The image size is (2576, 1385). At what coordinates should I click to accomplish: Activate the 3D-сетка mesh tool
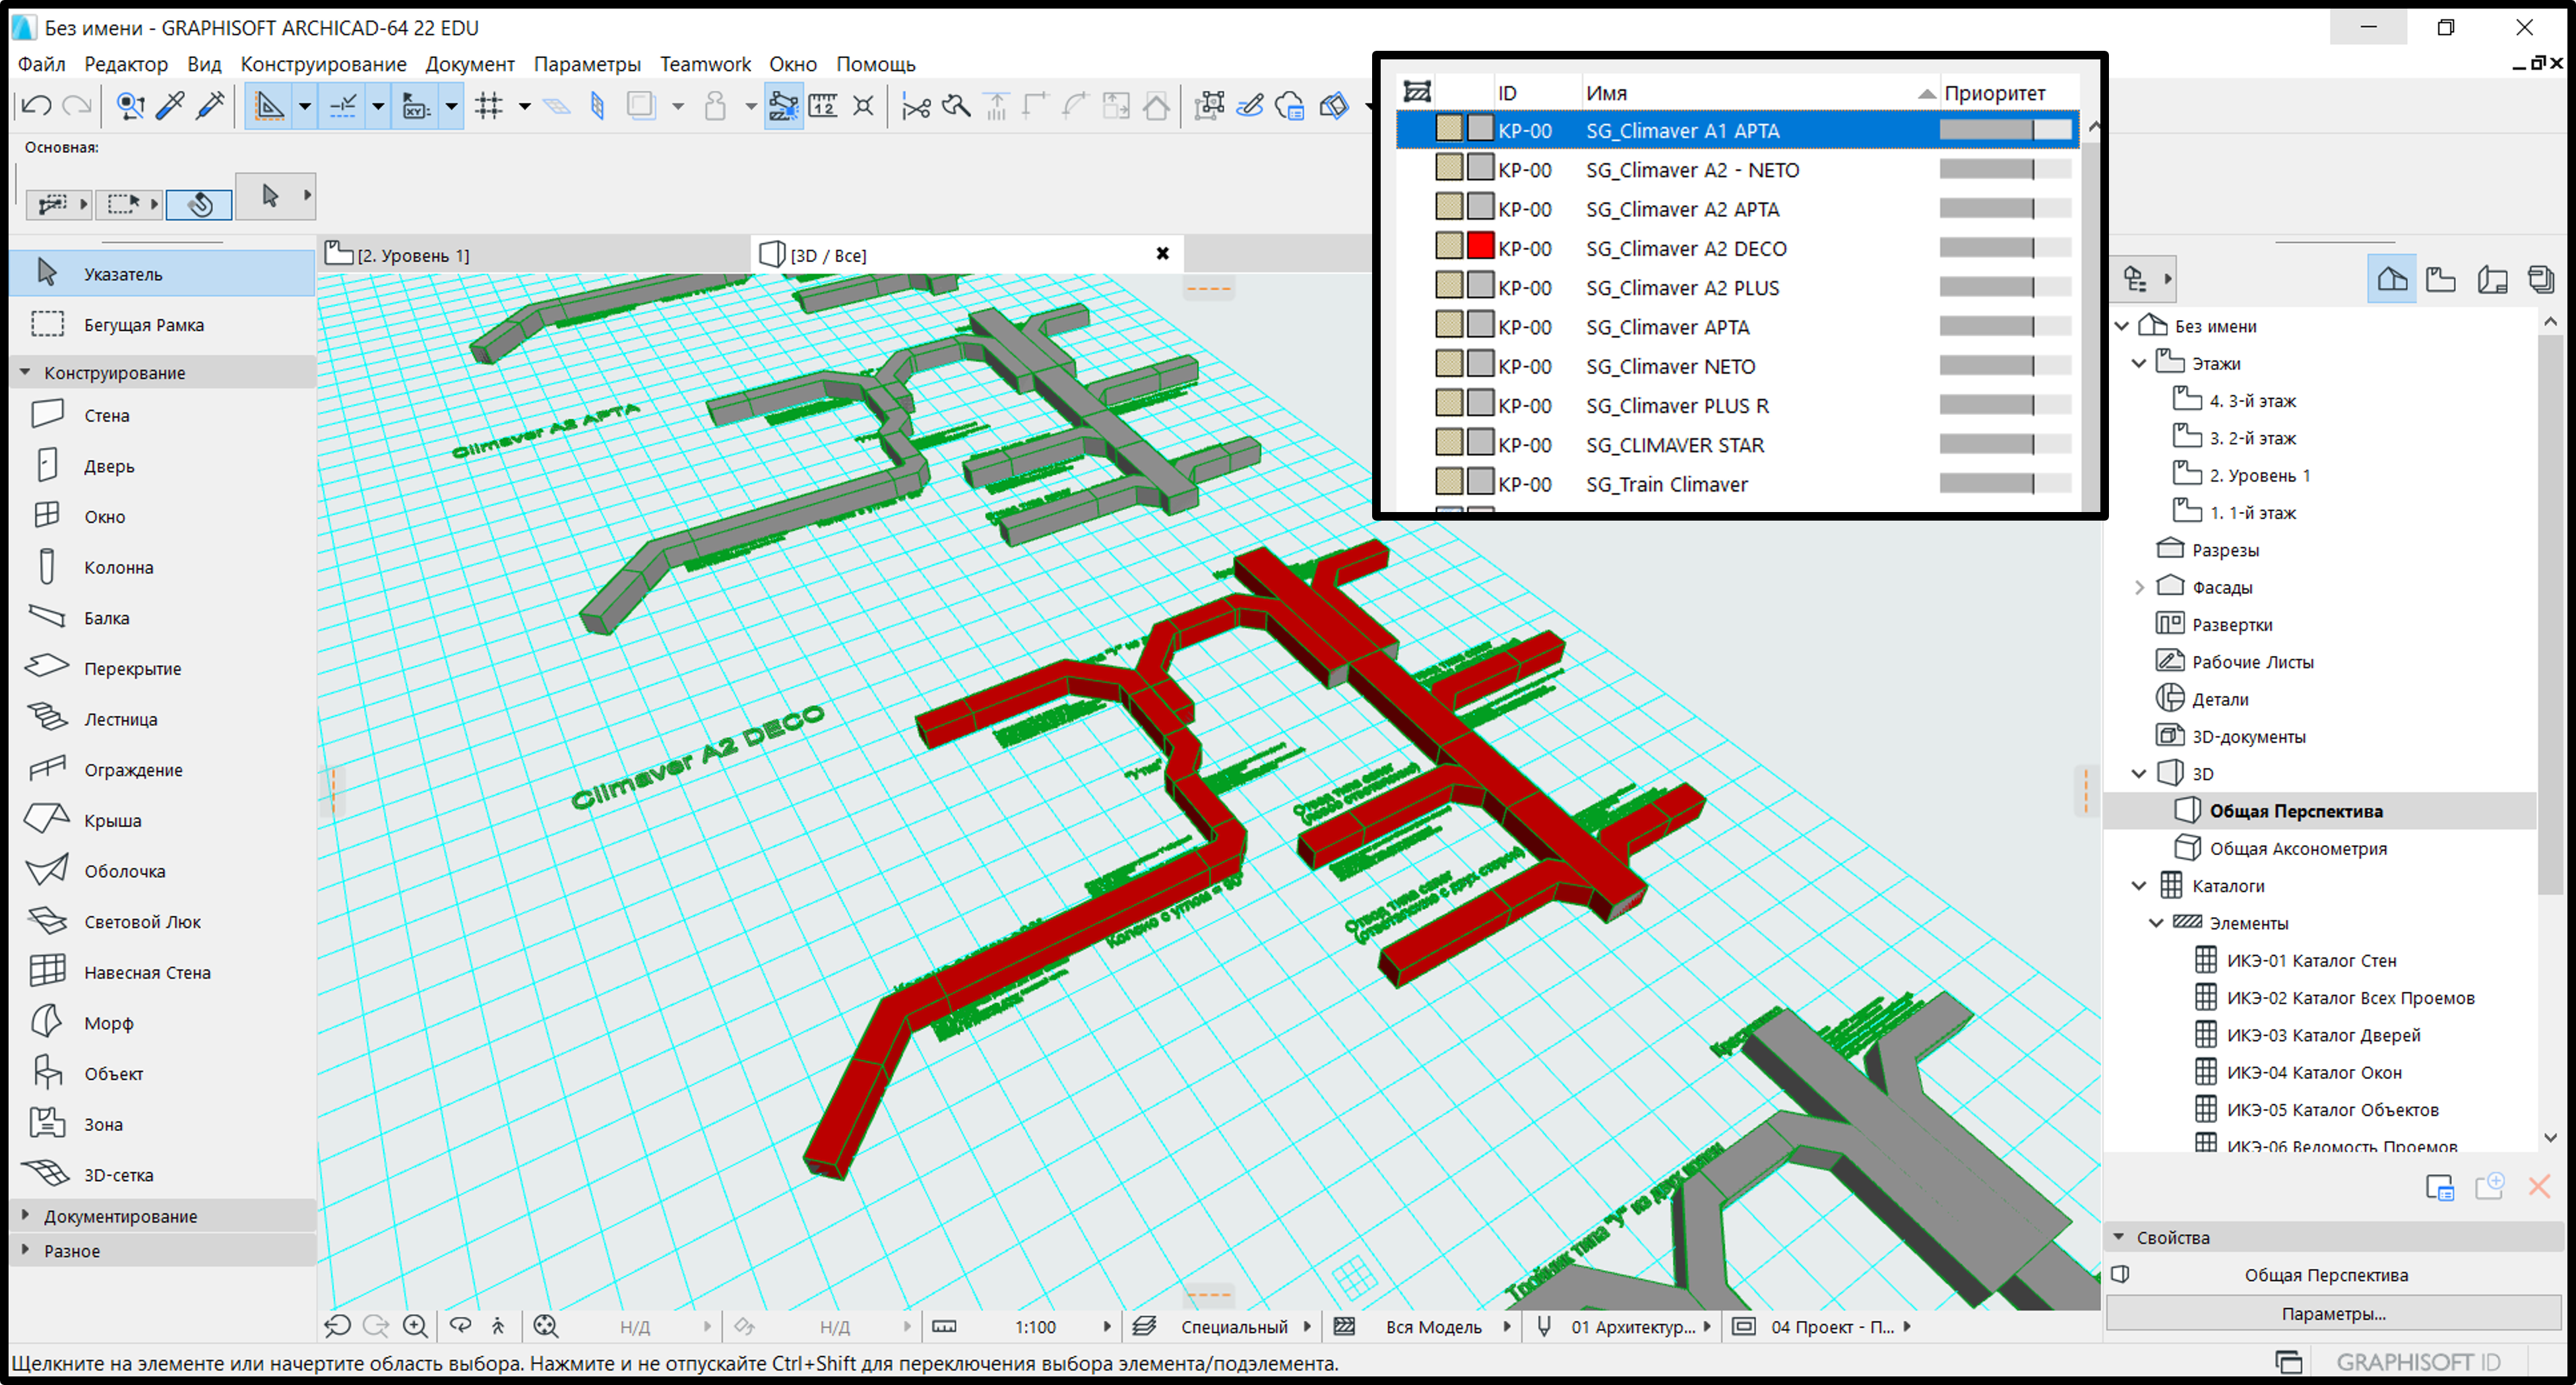[x=162, y=1175]
